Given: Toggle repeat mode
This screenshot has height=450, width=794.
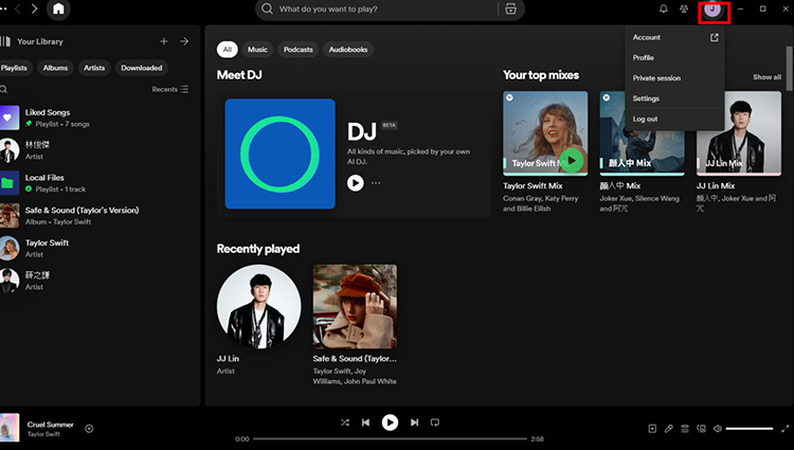Looking at the screenshot, I should click(x=435, y=423).
